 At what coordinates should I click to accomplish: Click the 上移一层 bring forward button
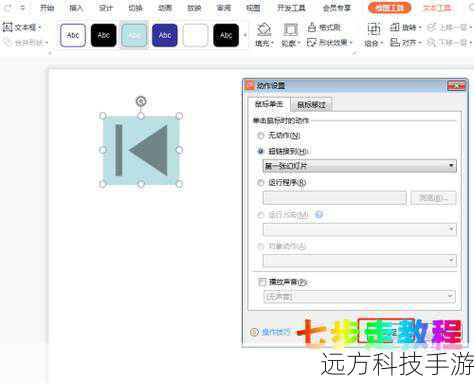[x=449, y=27]
